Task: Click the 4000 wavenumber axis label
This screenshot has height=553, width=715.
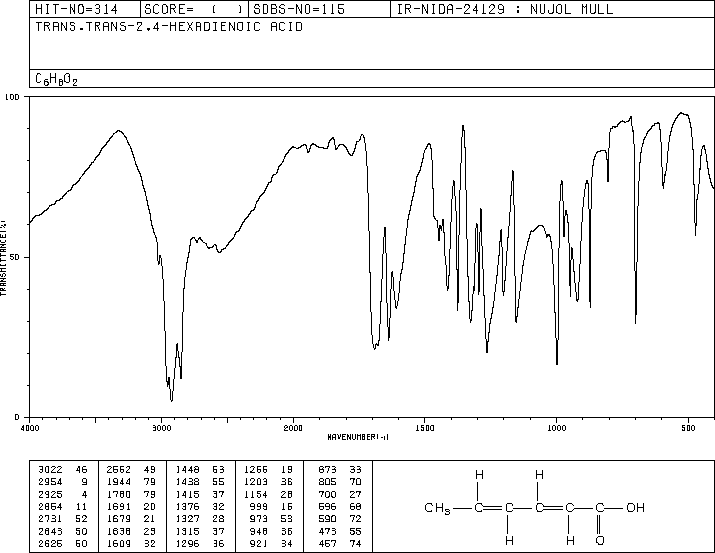Action: click(30, 428)
